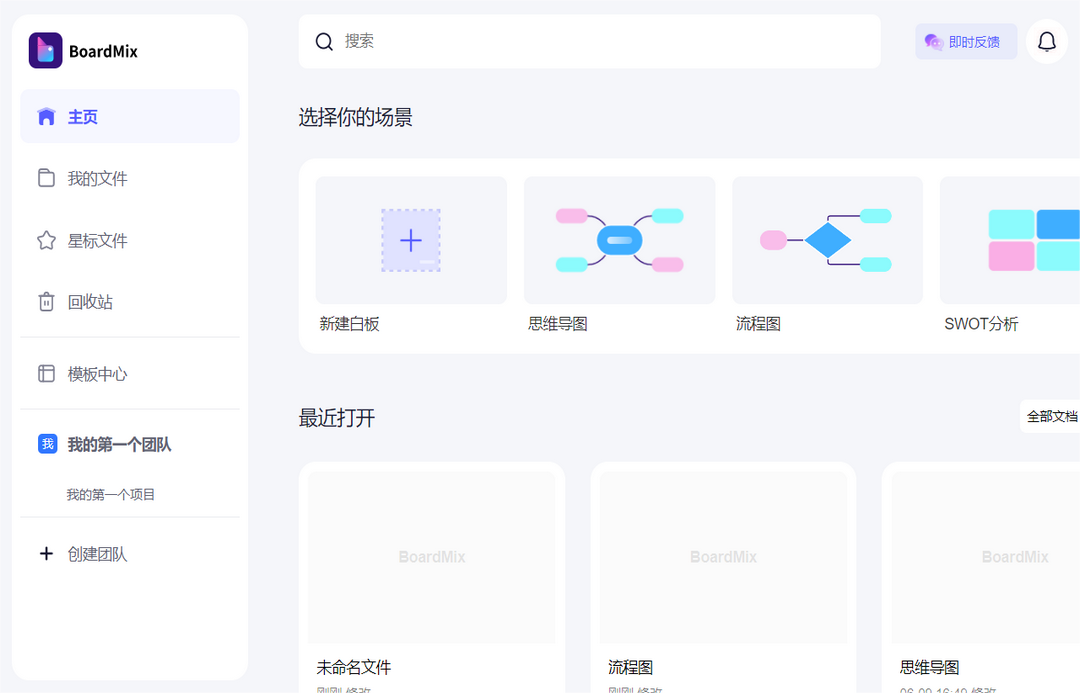Click the plus icon beside 创建团队
The image size is (1080, 693).
coord(46,554)
